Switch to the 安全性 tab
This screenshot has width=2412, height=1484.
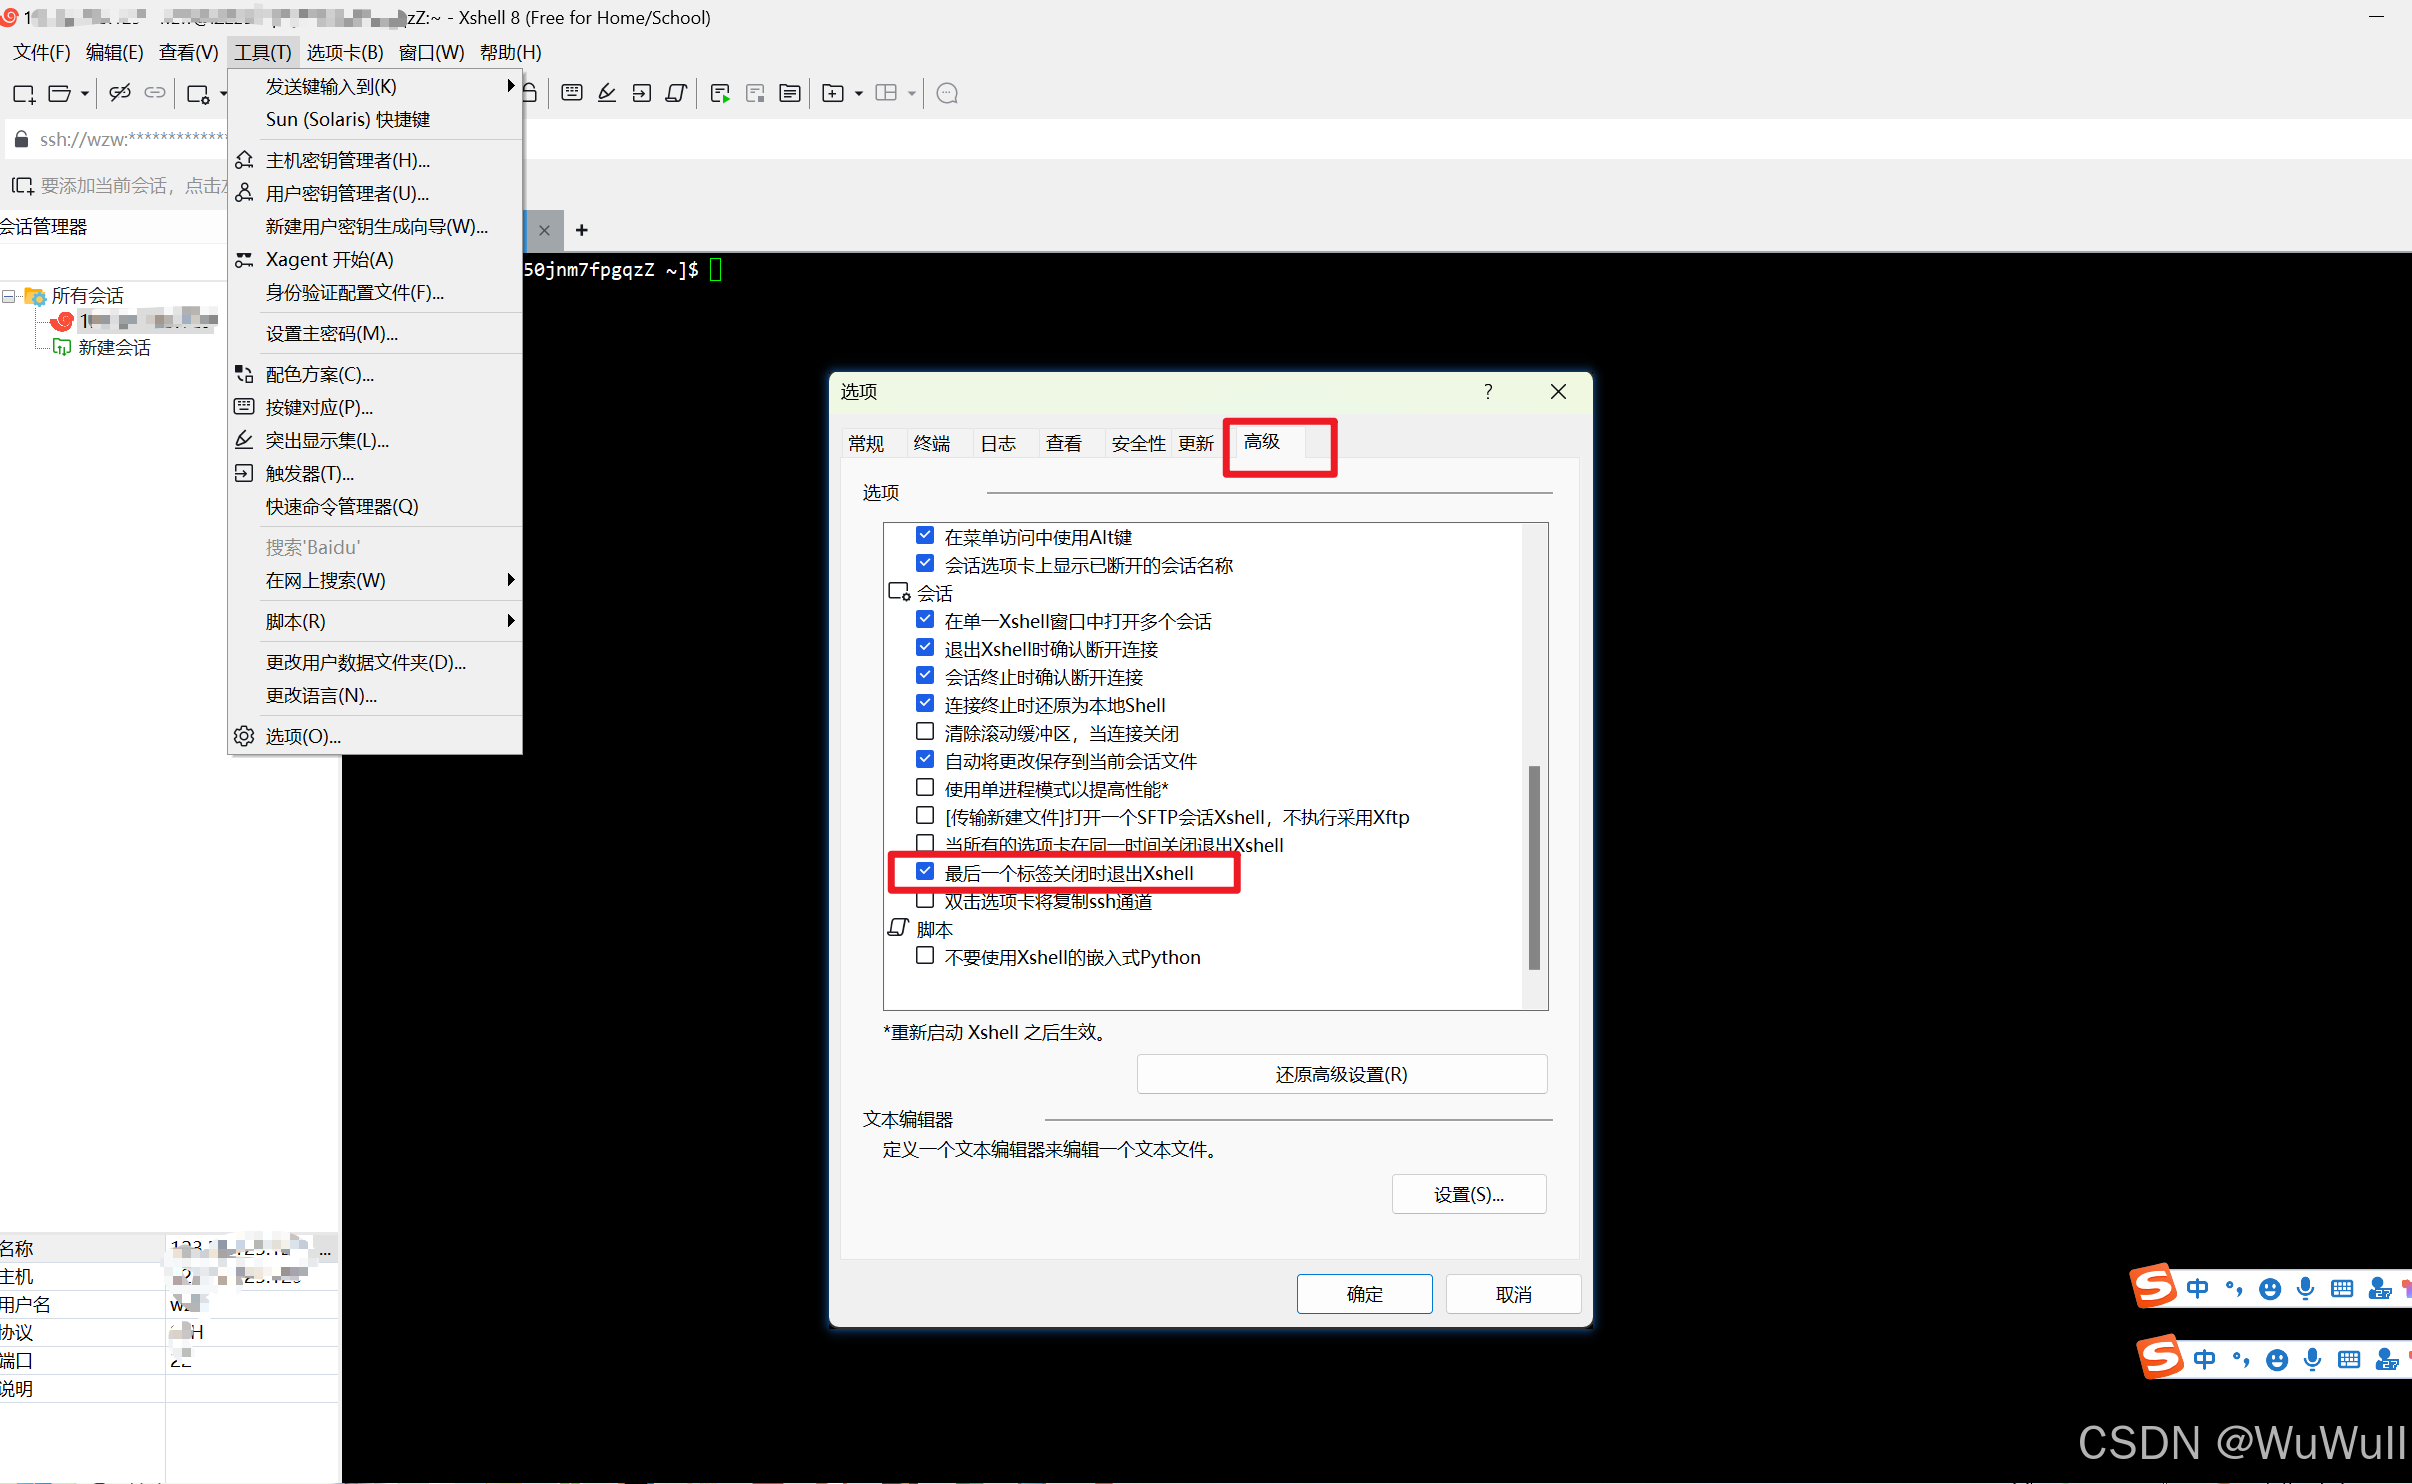(1138, 443)
